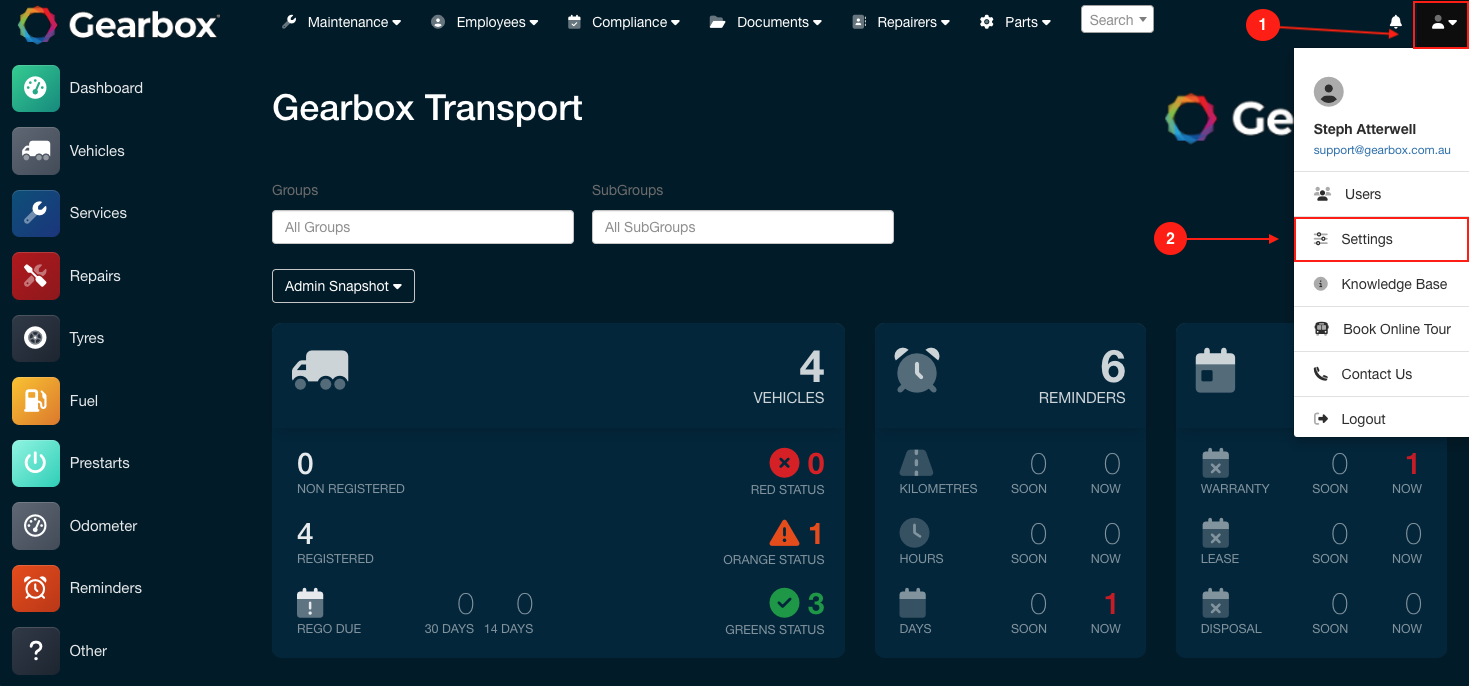
Task: Click the All SubGroups input field
Action: [x=743, y=227]
